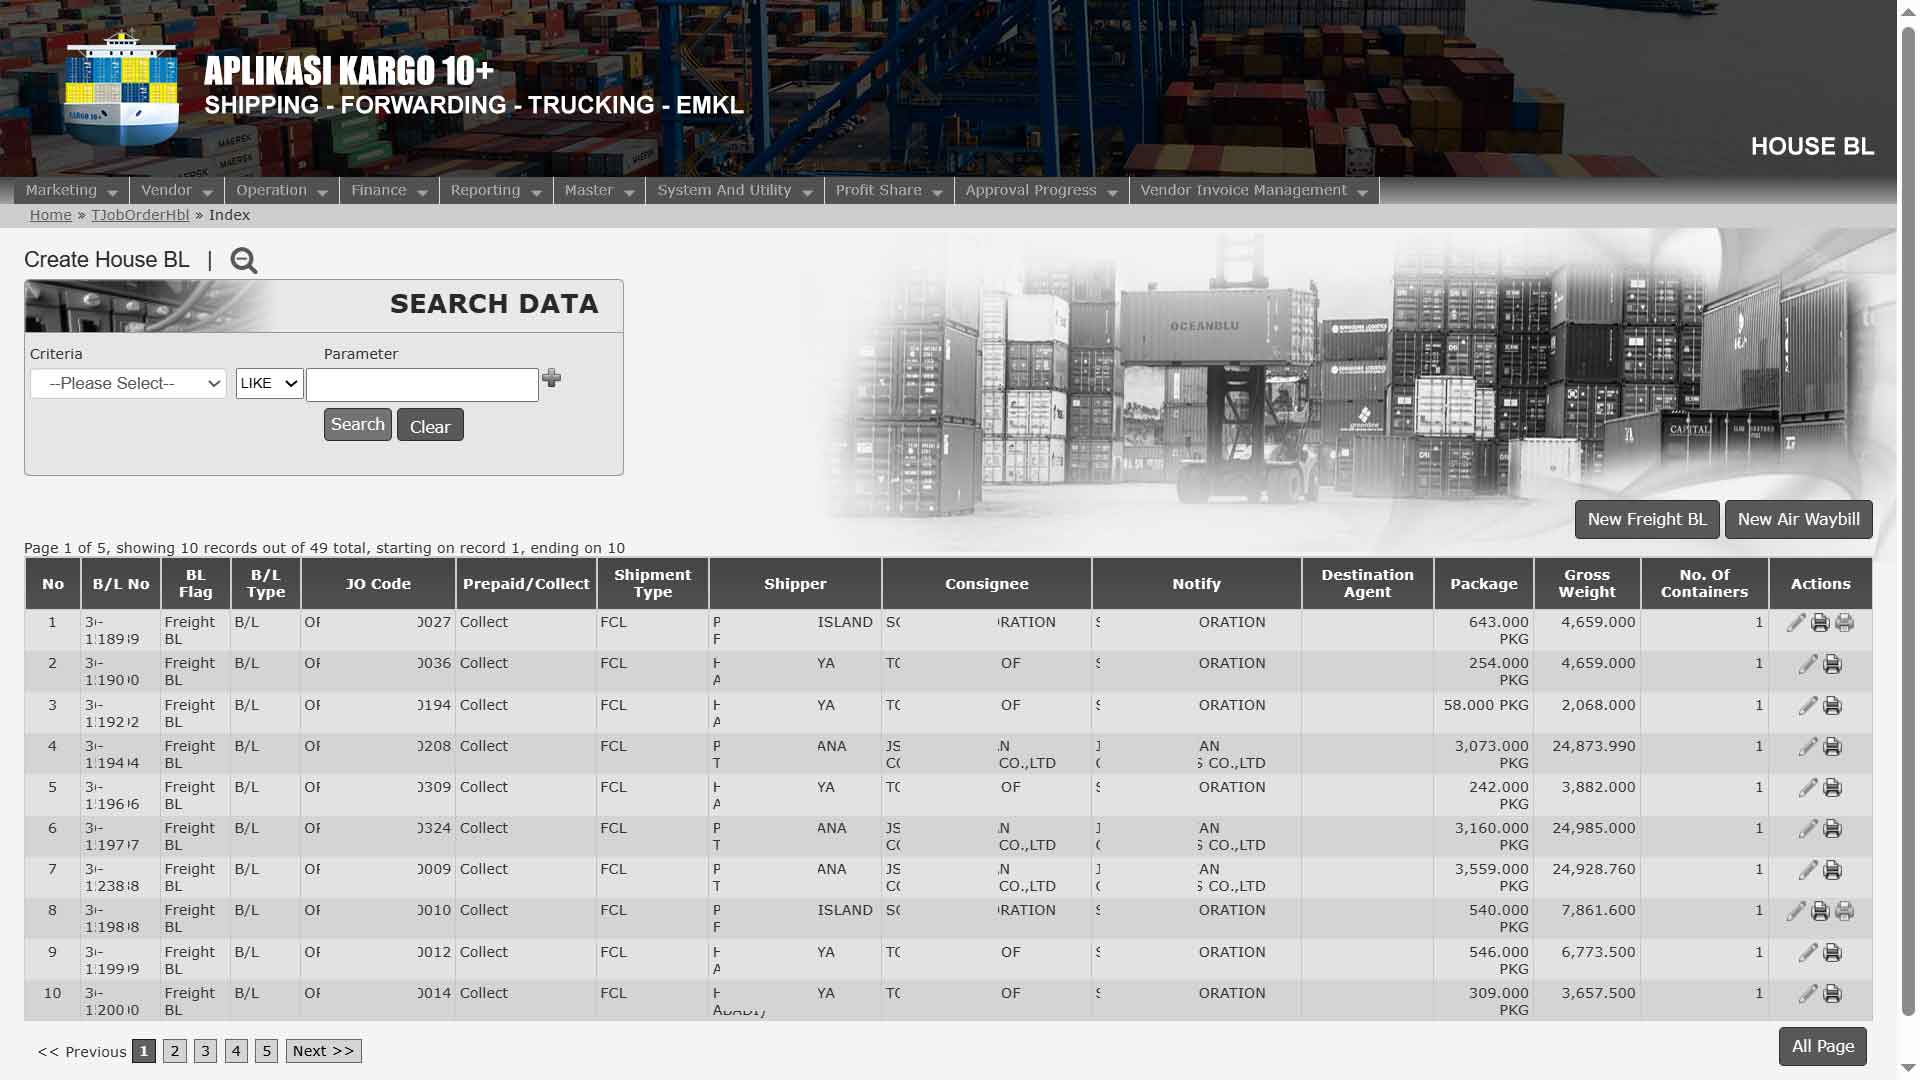Image resolution: width=1920 pixels, height=1080 pixels.
Task: Expand the Vendor Invoice Management menu
Action: [1253, 191]
